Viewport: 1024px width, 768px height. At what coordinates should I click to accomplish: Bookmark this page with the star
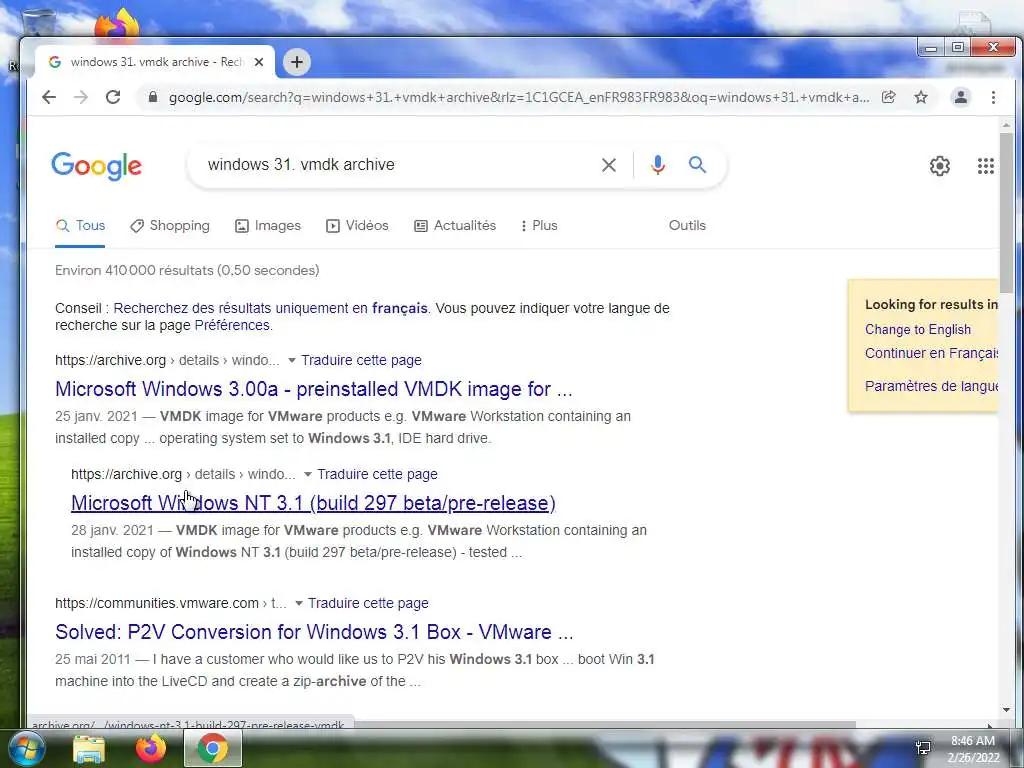921,97
